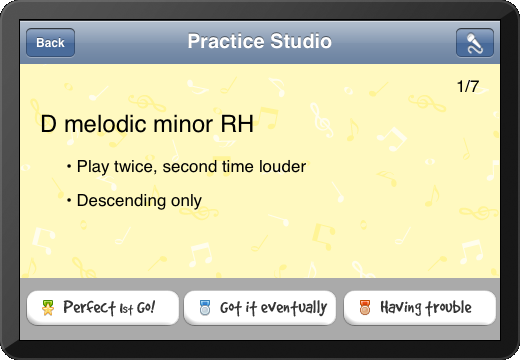Tap the microphone record icon
Image resolution: width=520 pixels, height=360 pixels.
(475, 43)
